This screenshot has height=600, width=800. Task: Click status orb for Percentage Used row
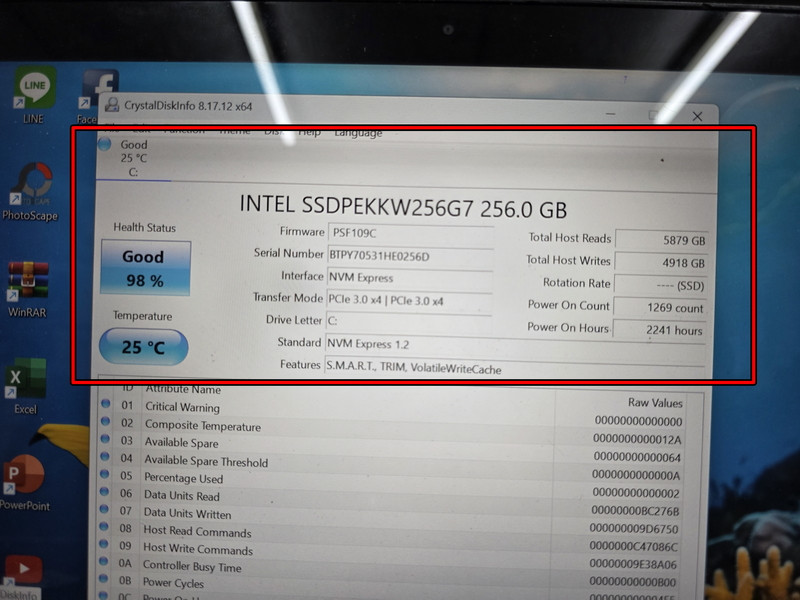tap(105, 474)
